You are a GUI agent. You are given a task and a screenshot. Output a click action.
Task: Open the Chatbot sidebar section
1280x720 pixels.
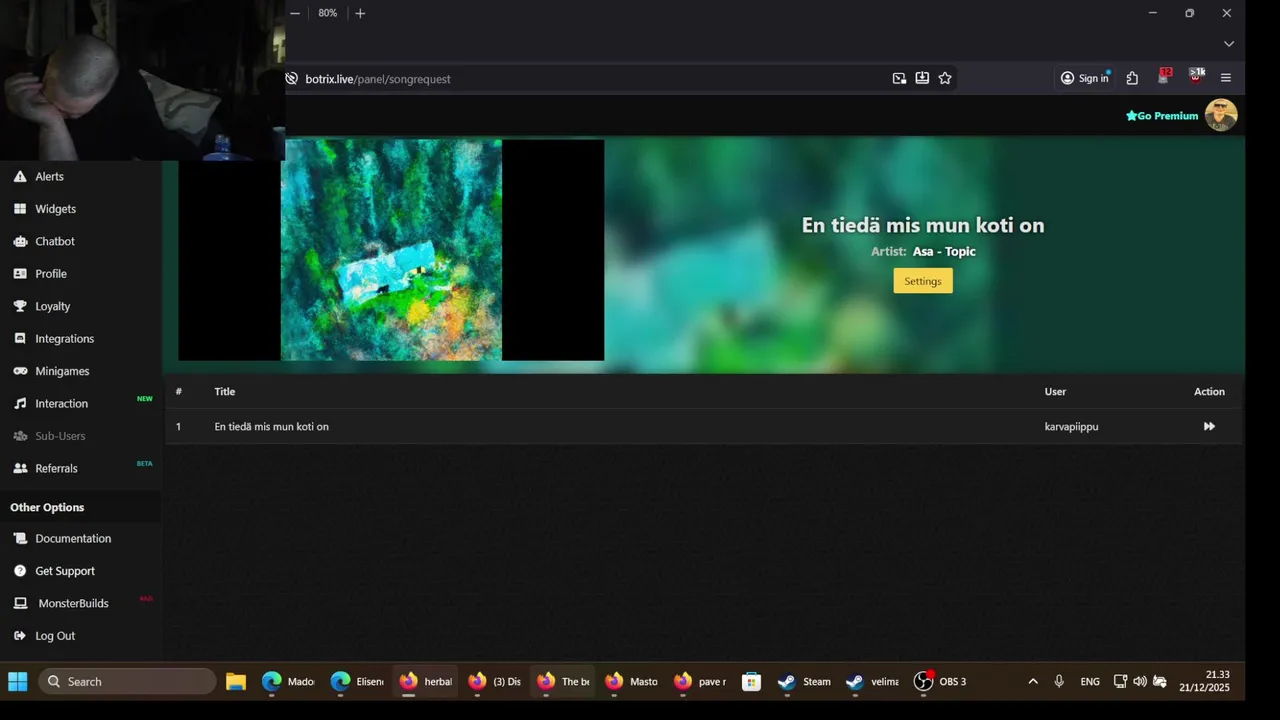point(55,241)
